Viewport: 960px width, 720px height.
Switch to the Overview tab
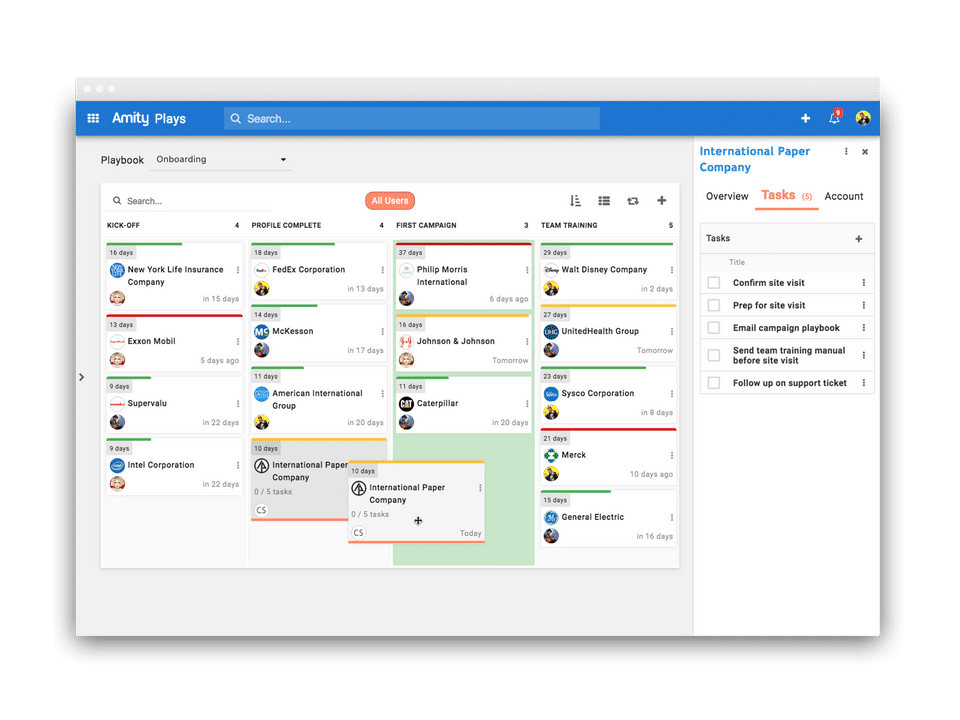point(727,197)
